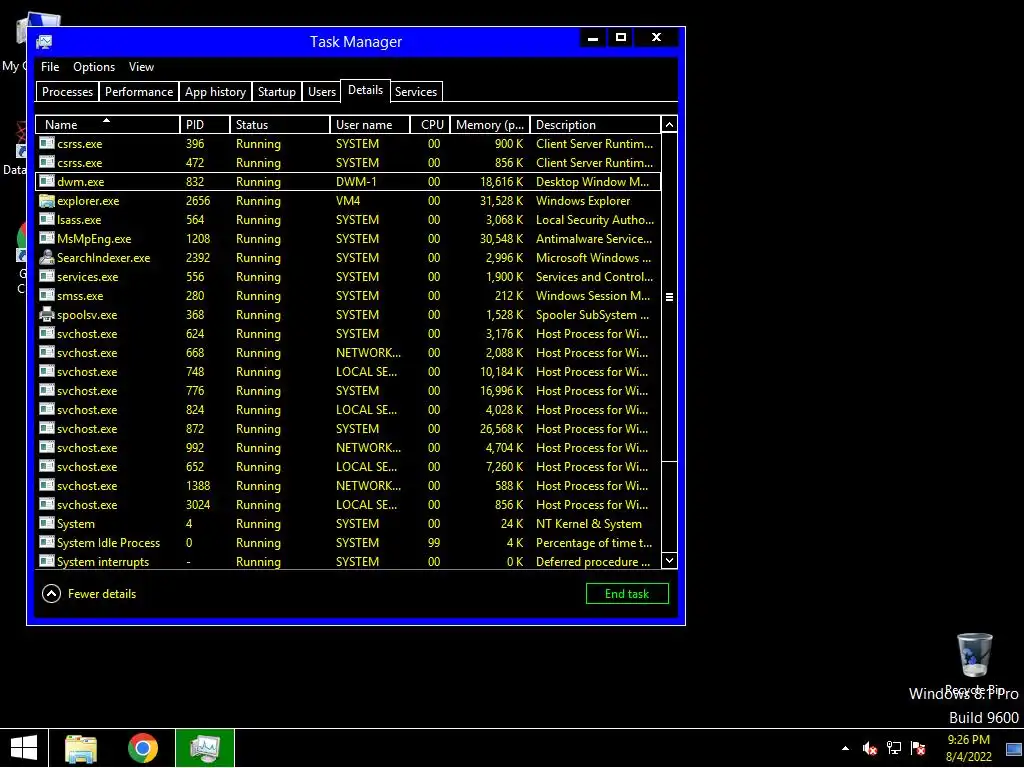Collapse view with Fewer details
Screen dimensions: 1024x768
click(x=89, y=594)
